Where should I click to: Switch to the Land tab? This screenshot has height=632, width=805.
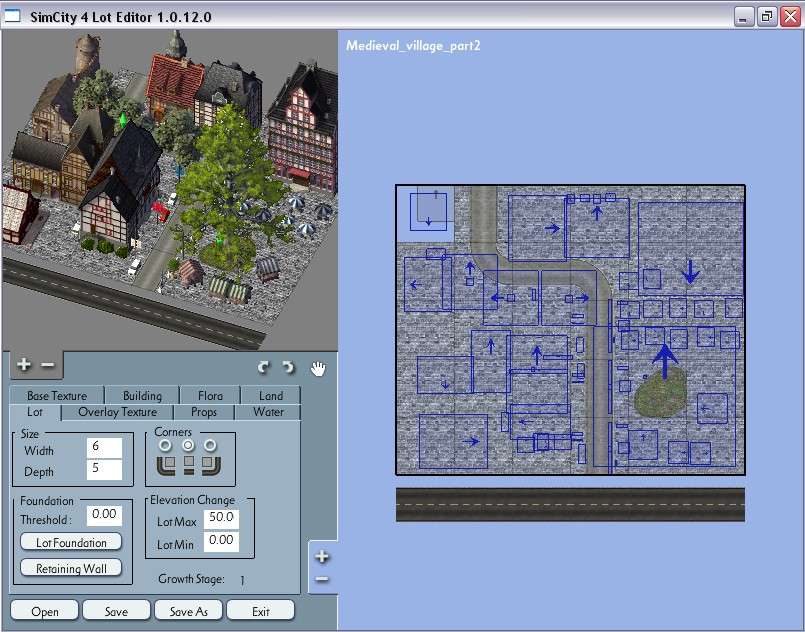click(x=271, y=395)
